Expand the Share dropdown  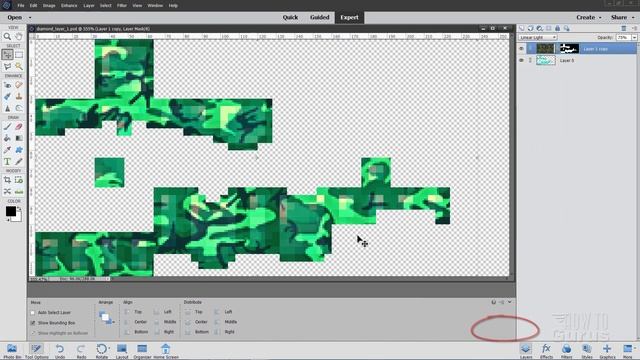633,18
